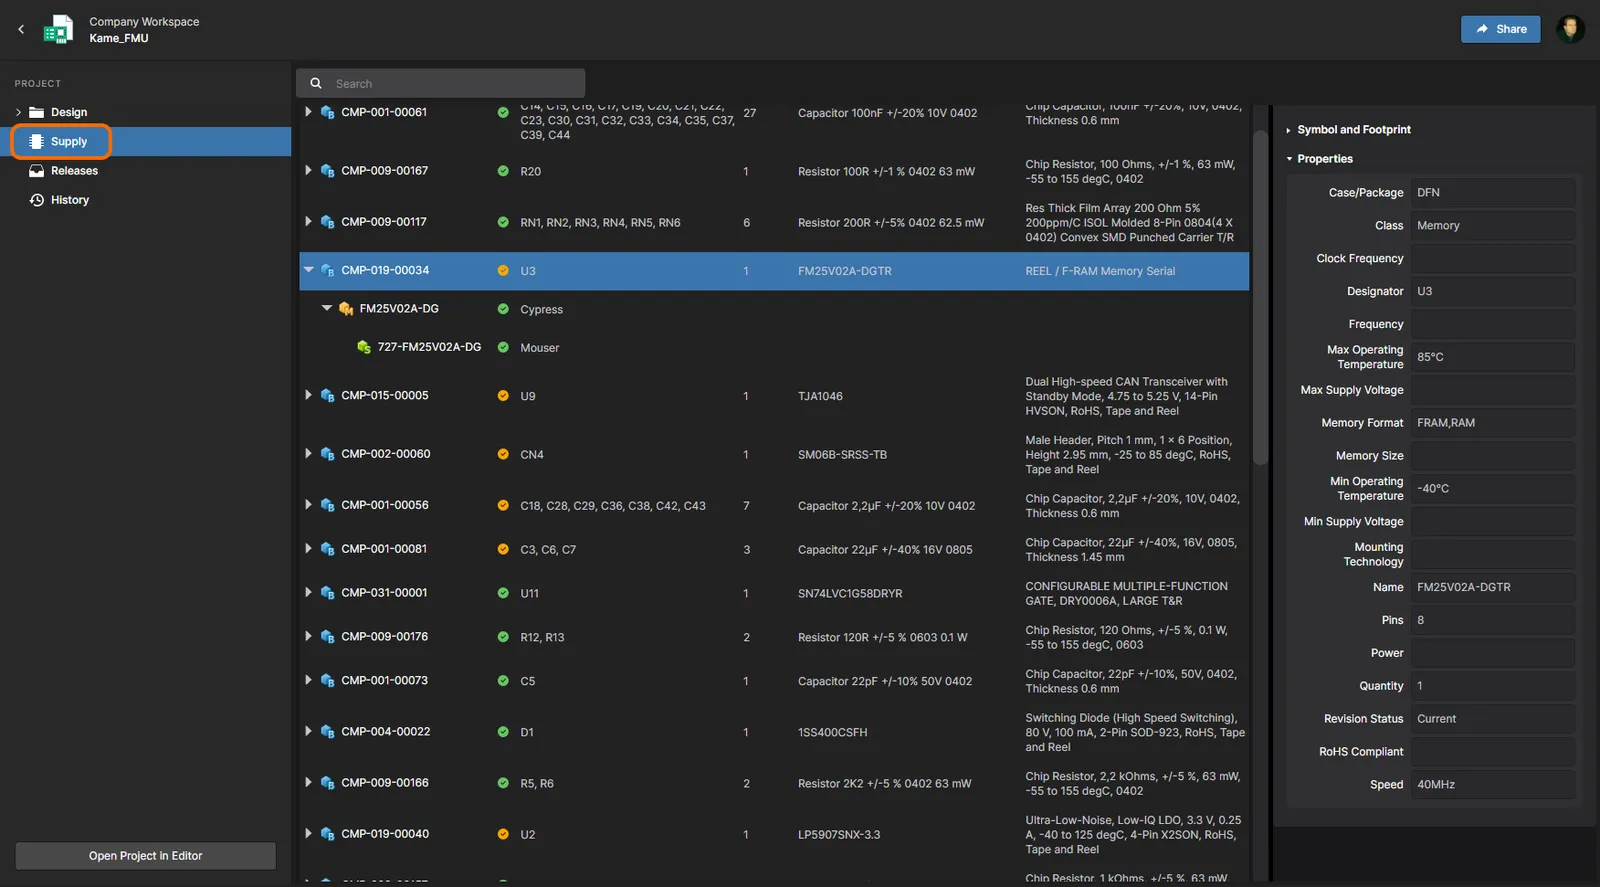1600x887 pixels.
Task: Click Open Project in Editor button
Action: (145, 856)
